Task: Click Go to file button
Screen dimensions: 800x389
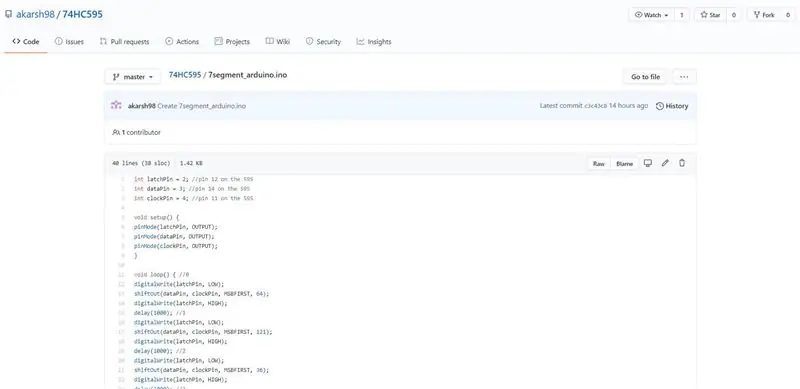Action: point(645,77)
